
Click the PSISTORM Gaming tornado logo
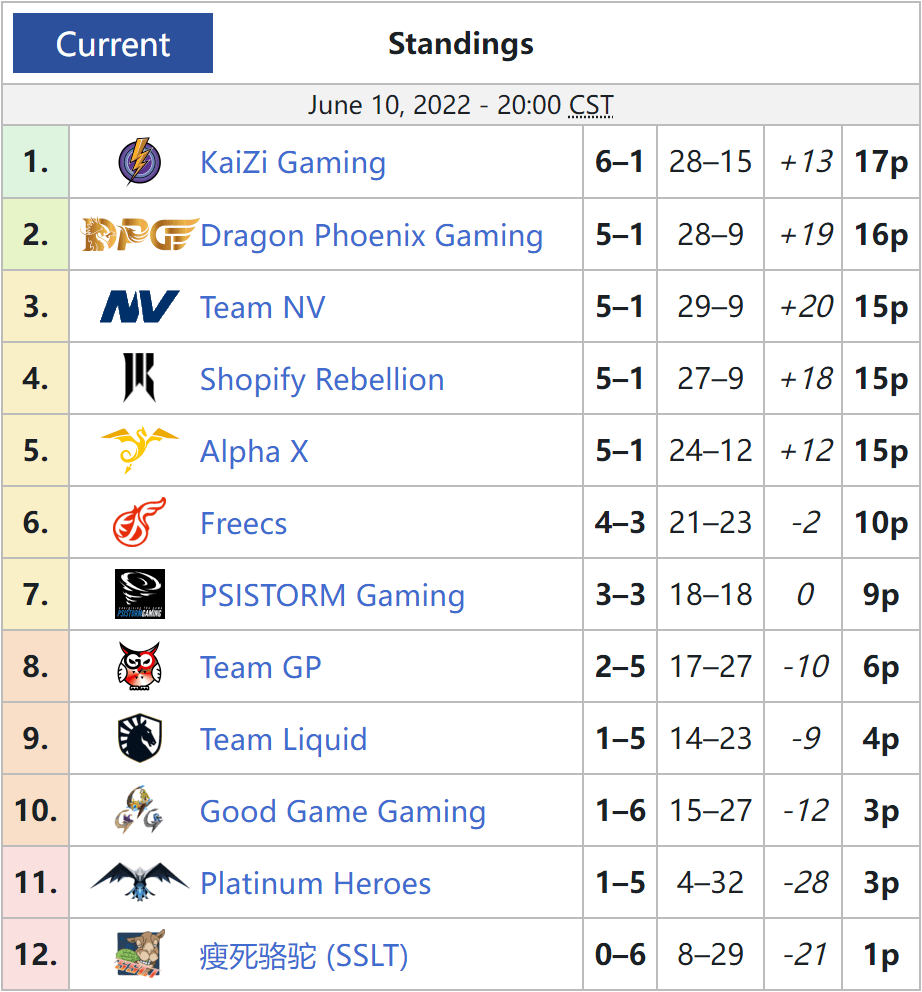pyautogui.click(x=140, y=594)
